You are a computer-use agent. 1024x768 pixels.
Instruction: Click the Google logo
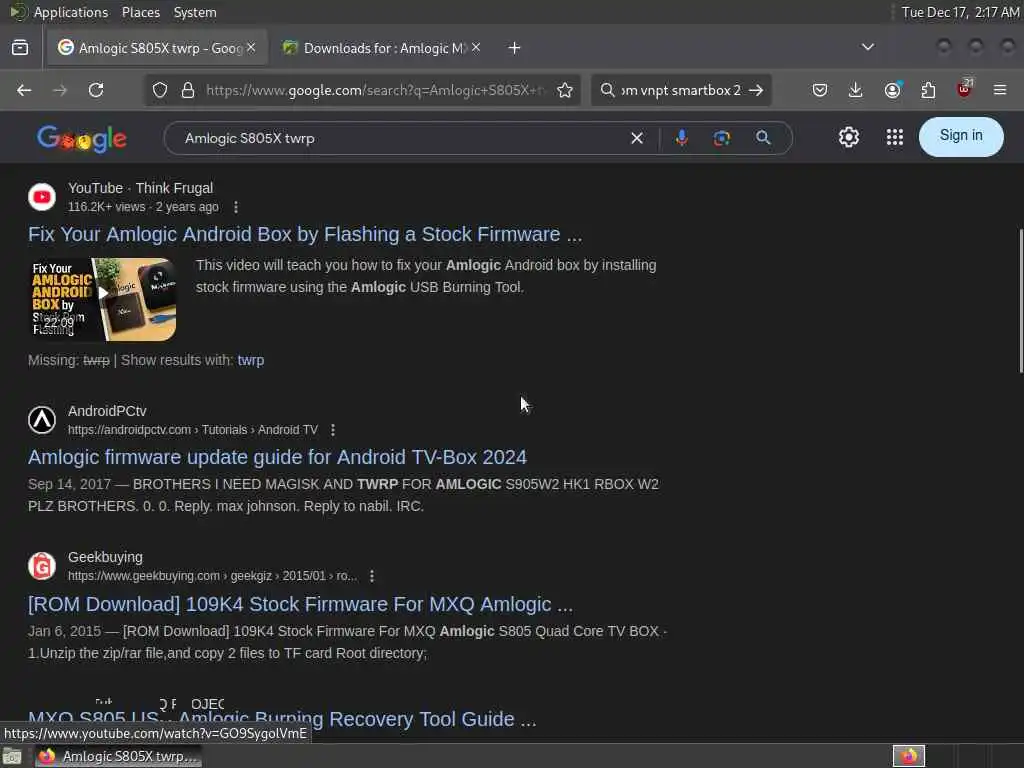click(82, 138)
